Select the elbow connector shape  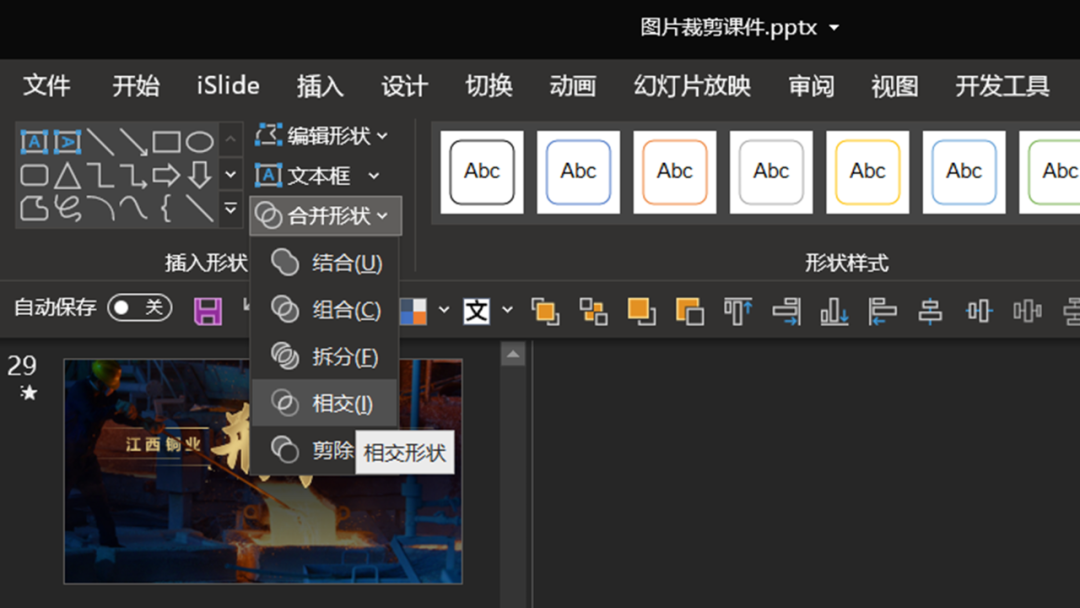pyautogui.click(x=101, y=176)
